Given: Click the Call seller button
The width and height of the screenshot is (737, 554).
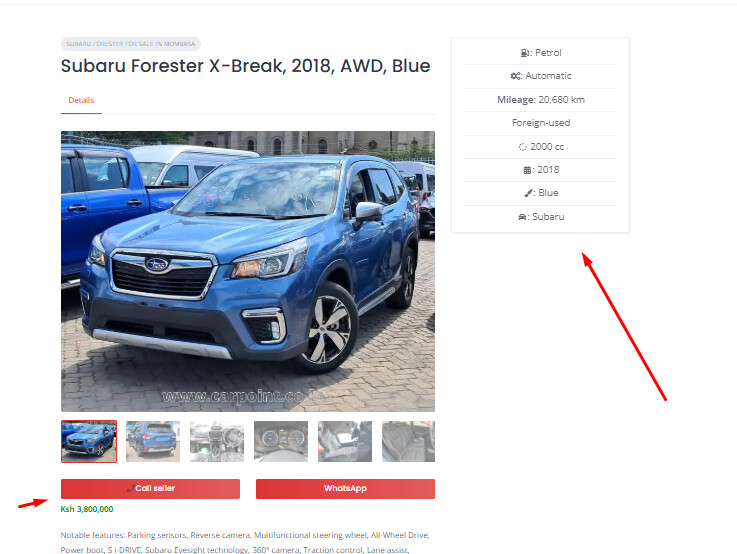Looking at the screenshot, I should pyautogui.click(x=150, y=489).
